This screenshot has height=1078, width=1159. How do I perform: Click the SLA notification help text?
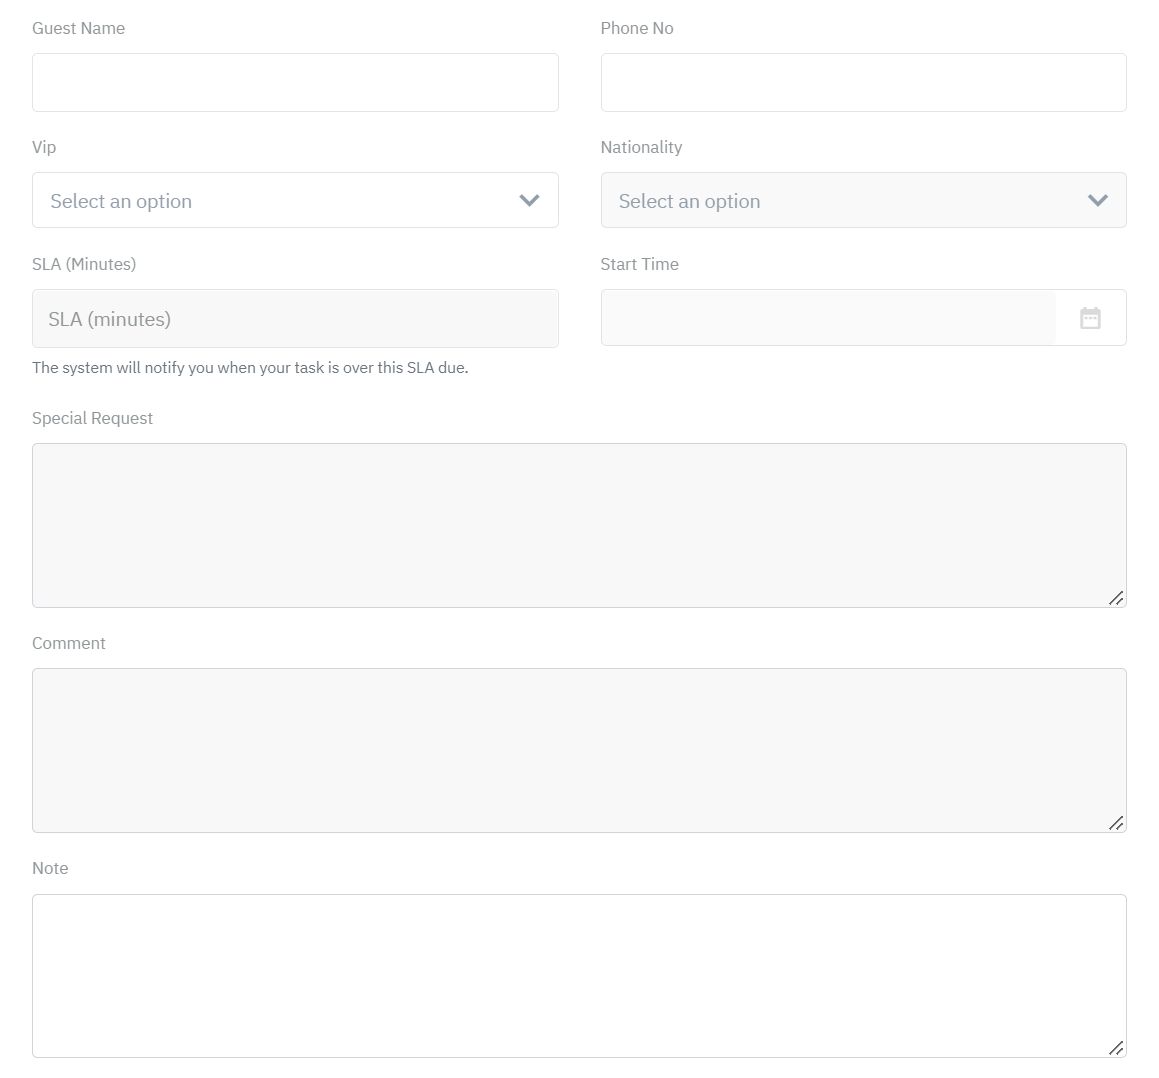point(250,367)
